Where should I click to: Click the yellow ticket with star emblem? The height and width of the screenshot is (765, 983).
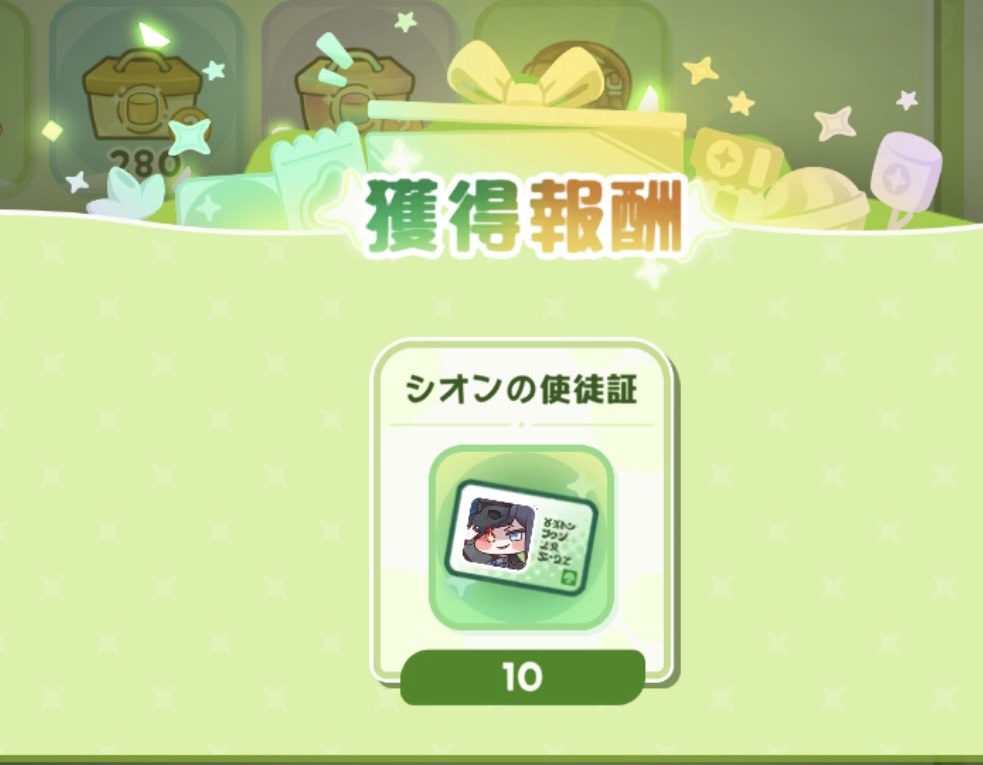coord(733,162)
